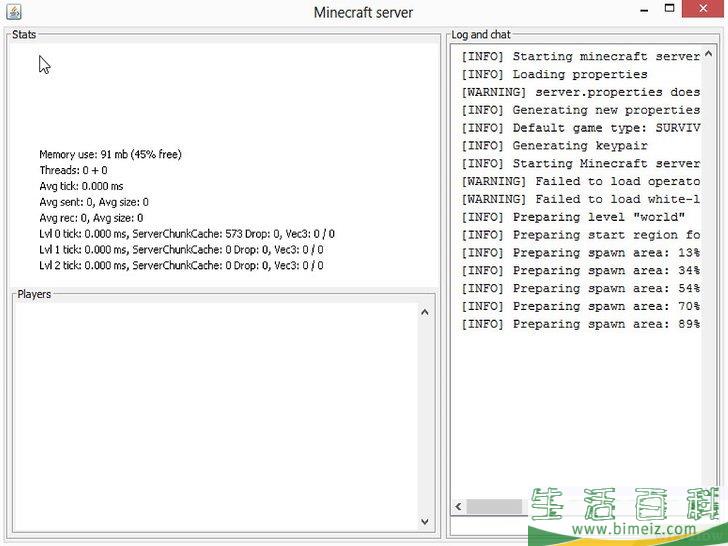This screenshot has width=728, height=546.
Task: Click inside the empty Players list
Action: coord(215,417)
